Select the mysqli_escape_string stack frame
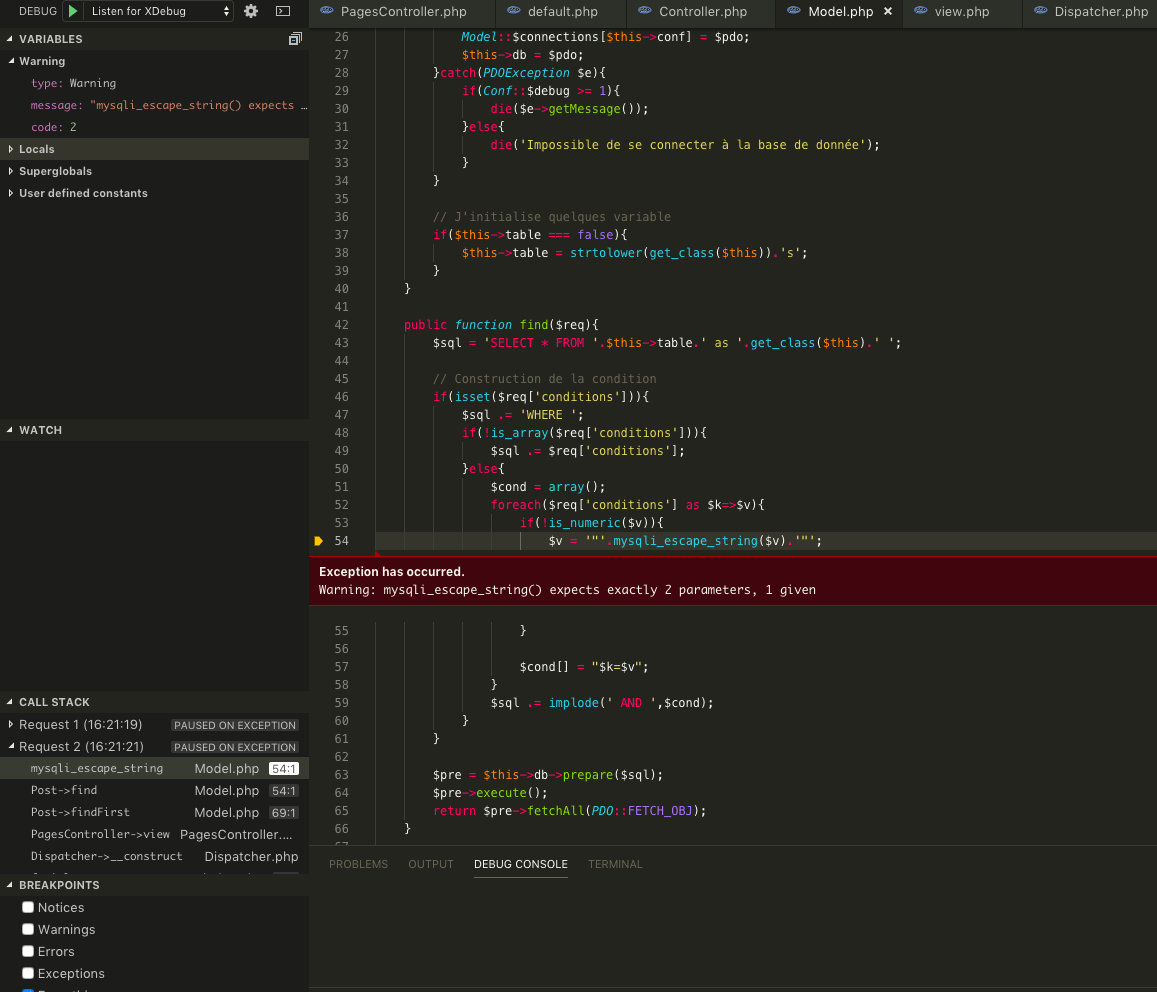Viewport: 1157px width, 992px height. point(154,768)
